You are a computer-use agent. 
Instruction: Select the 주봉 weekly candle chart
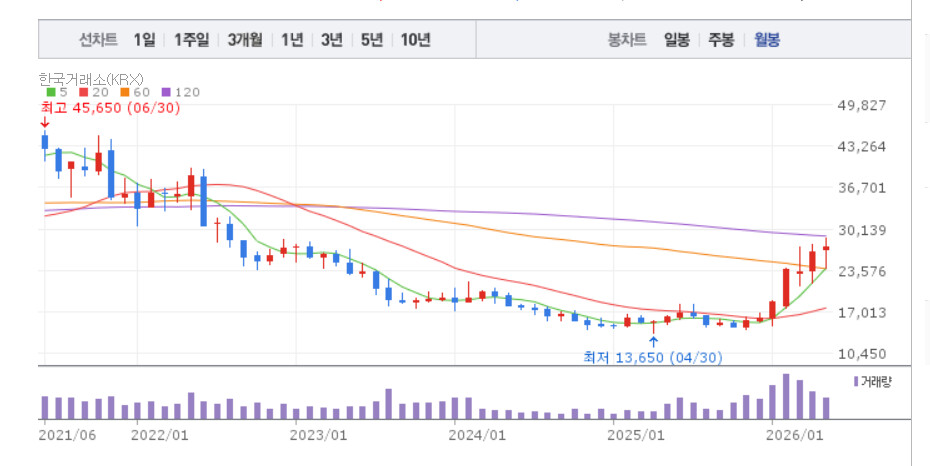721,40
